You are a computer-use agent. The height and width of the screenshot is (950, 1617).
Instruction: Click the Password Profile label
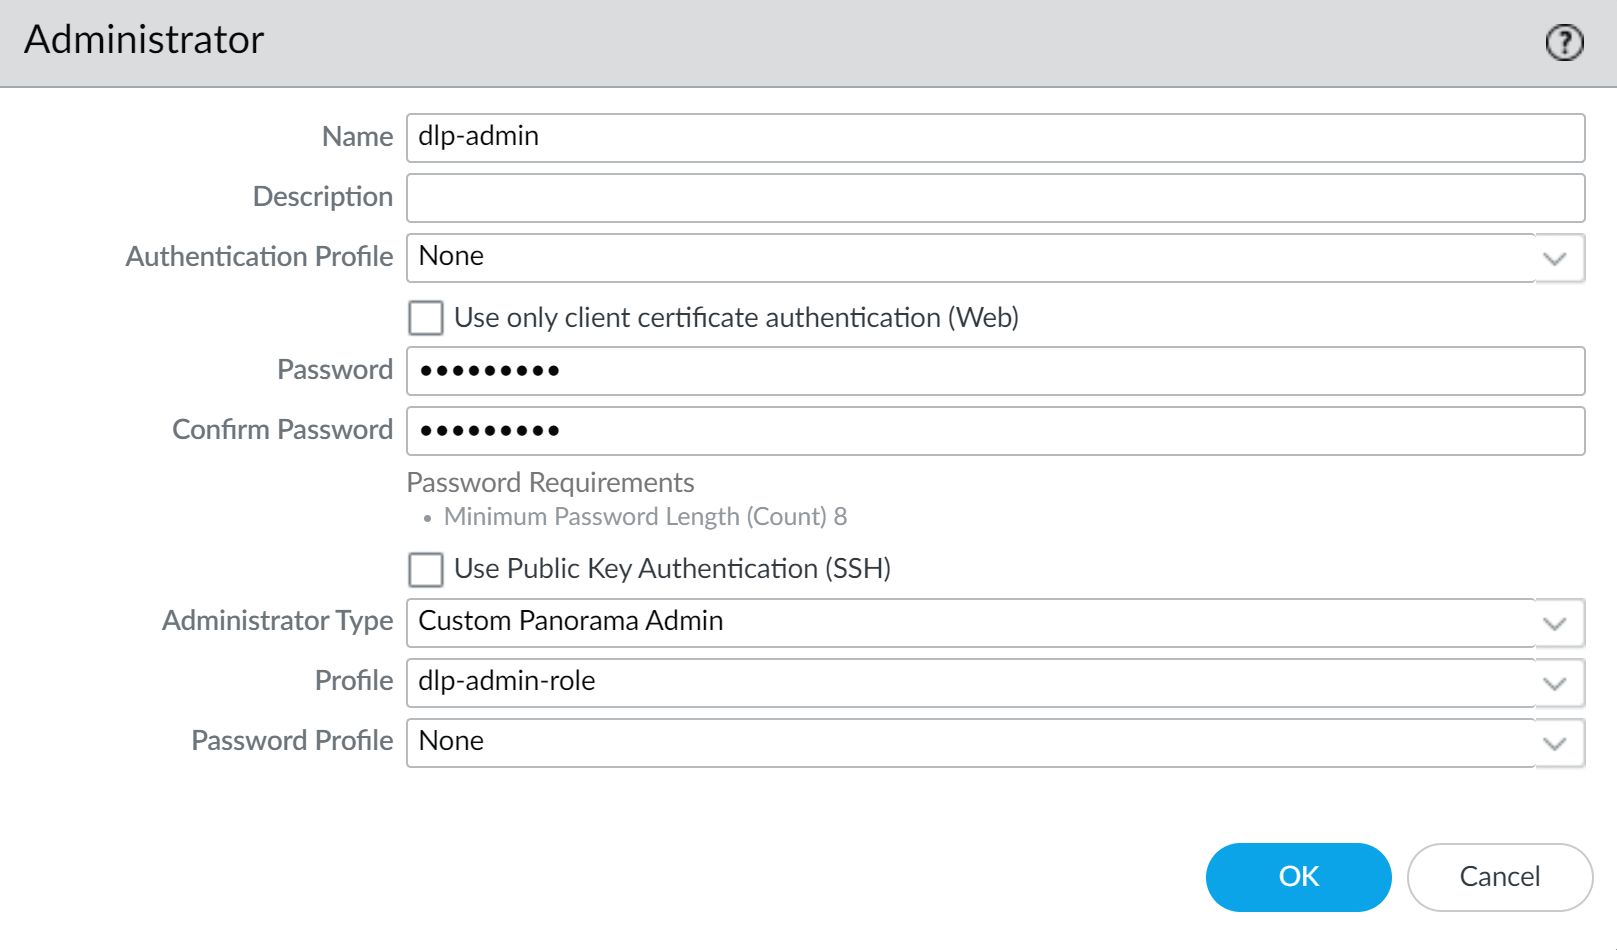(292, 741)
